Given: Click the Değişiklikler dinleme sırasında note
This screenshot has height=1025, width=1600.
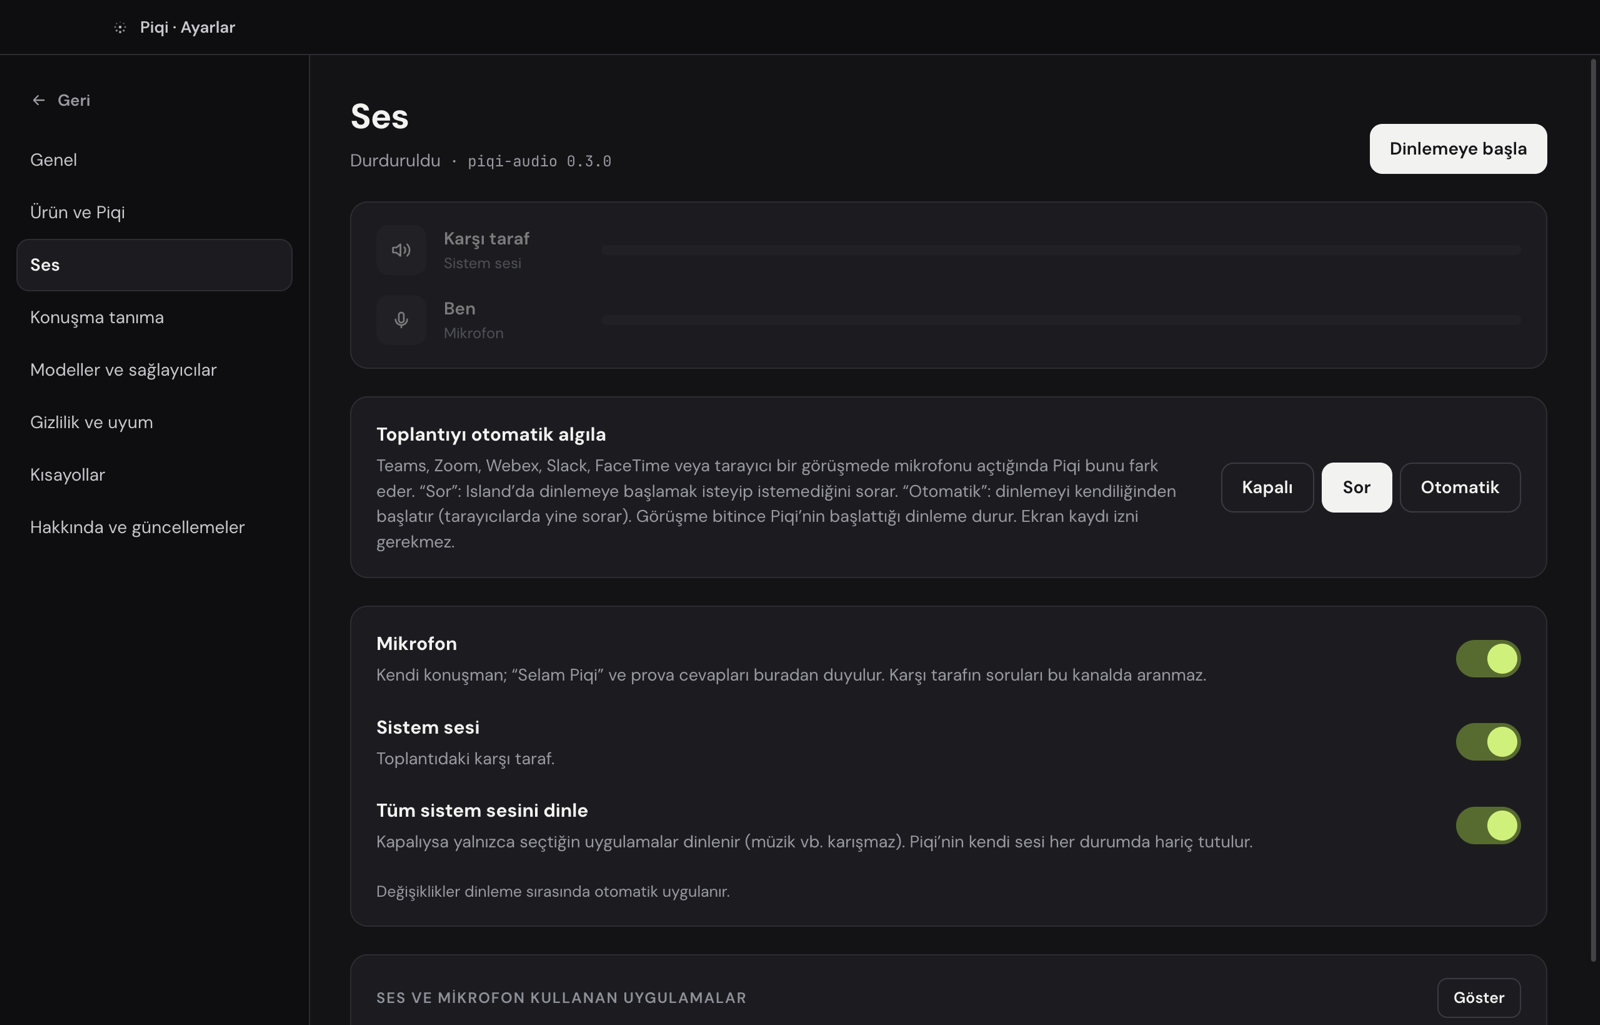Looking at the screenshot, I should [x=553, y=892].
